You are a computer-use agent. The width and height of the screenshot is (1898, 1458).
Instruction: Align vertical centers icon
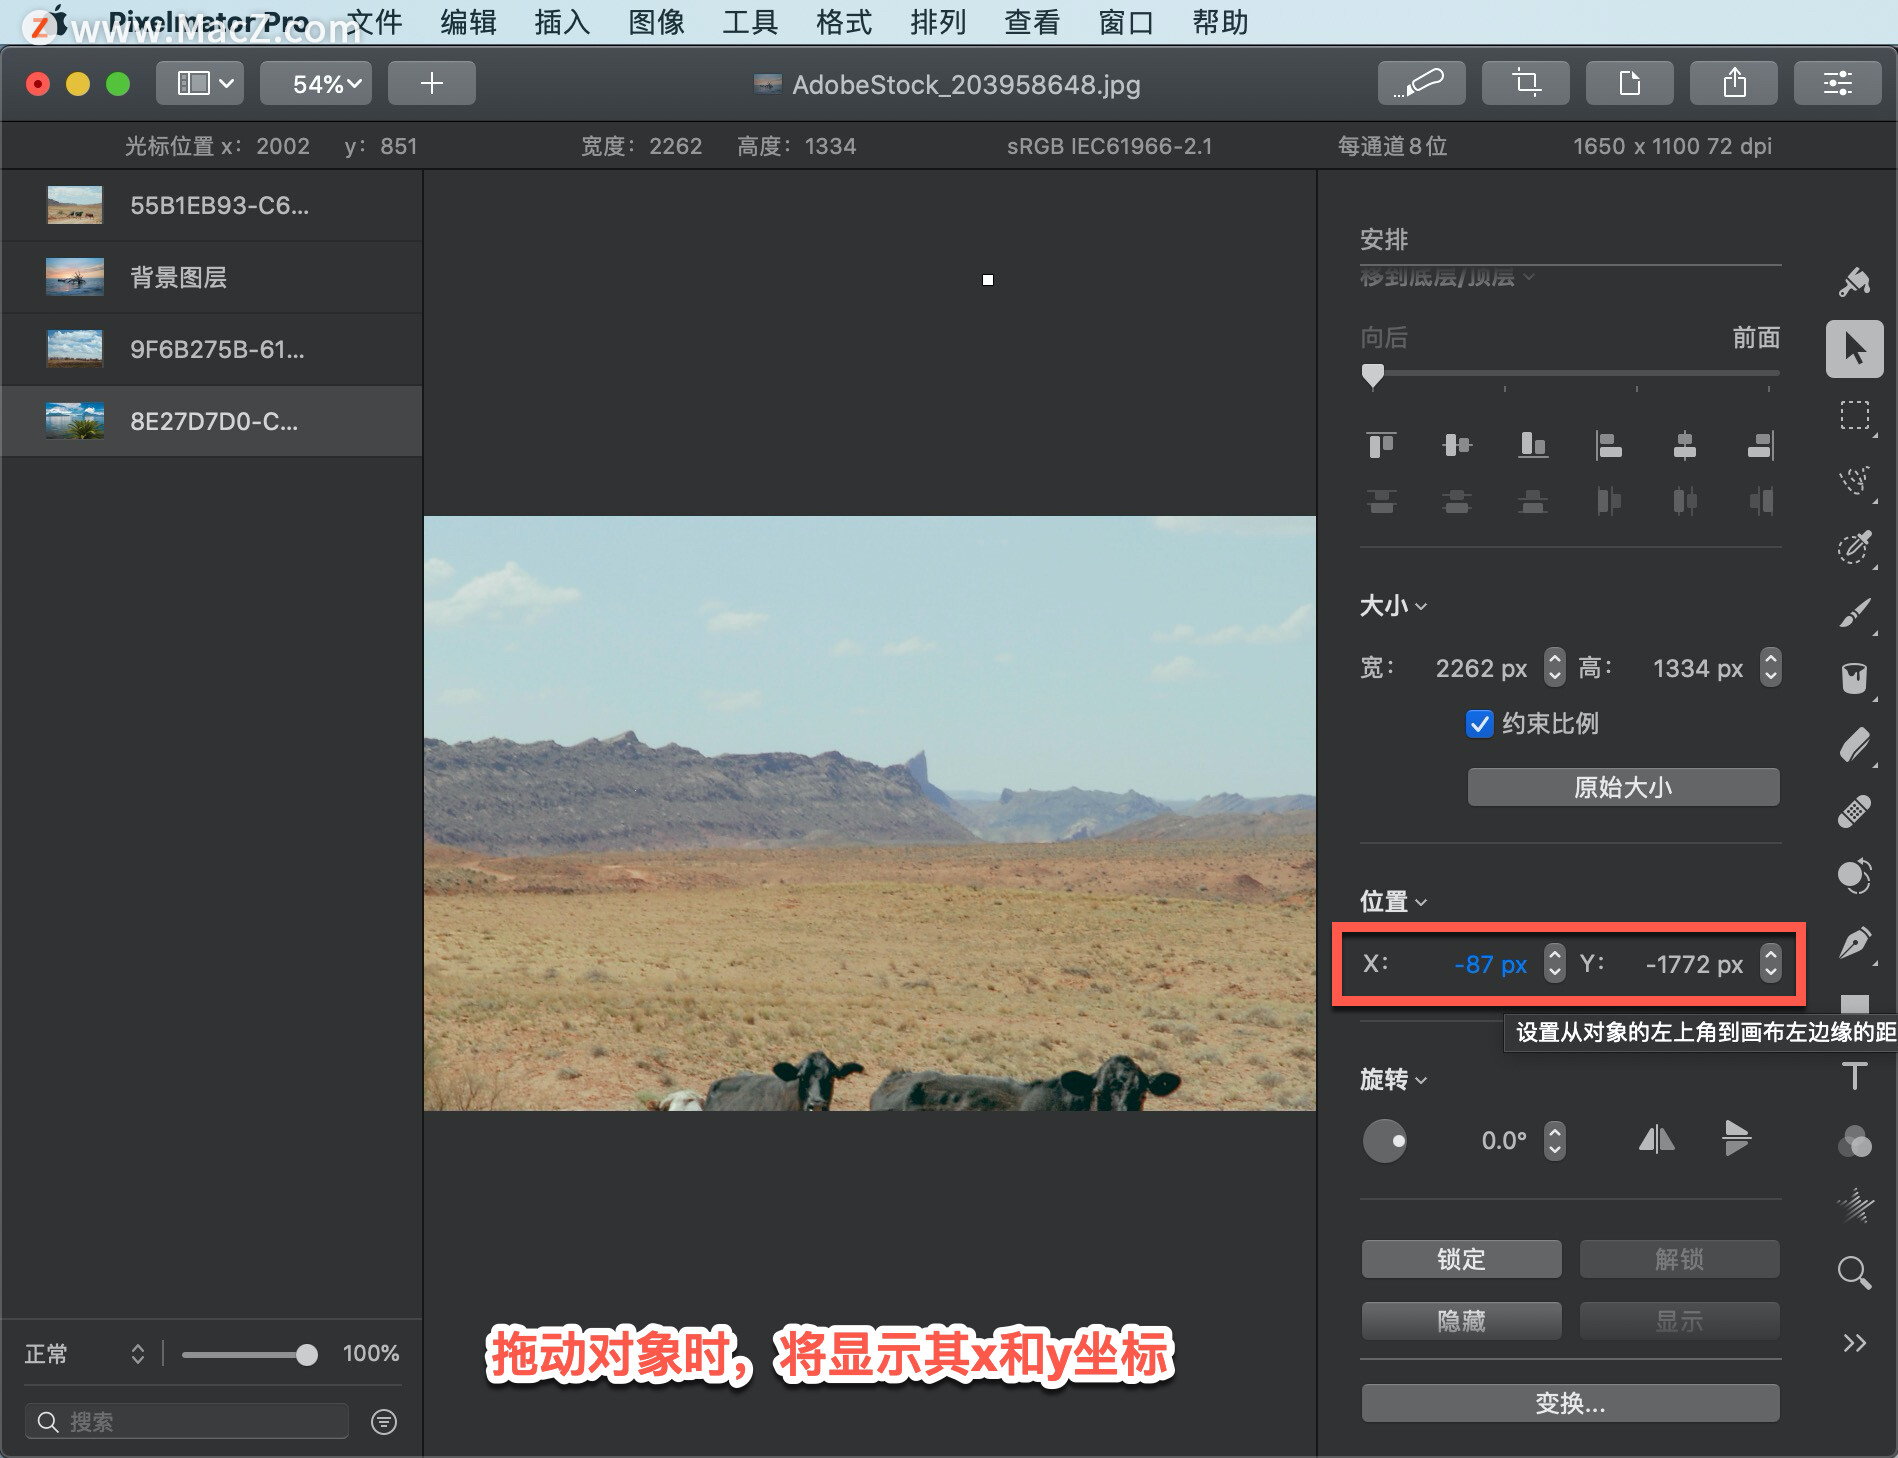(x=1457, y=445)
